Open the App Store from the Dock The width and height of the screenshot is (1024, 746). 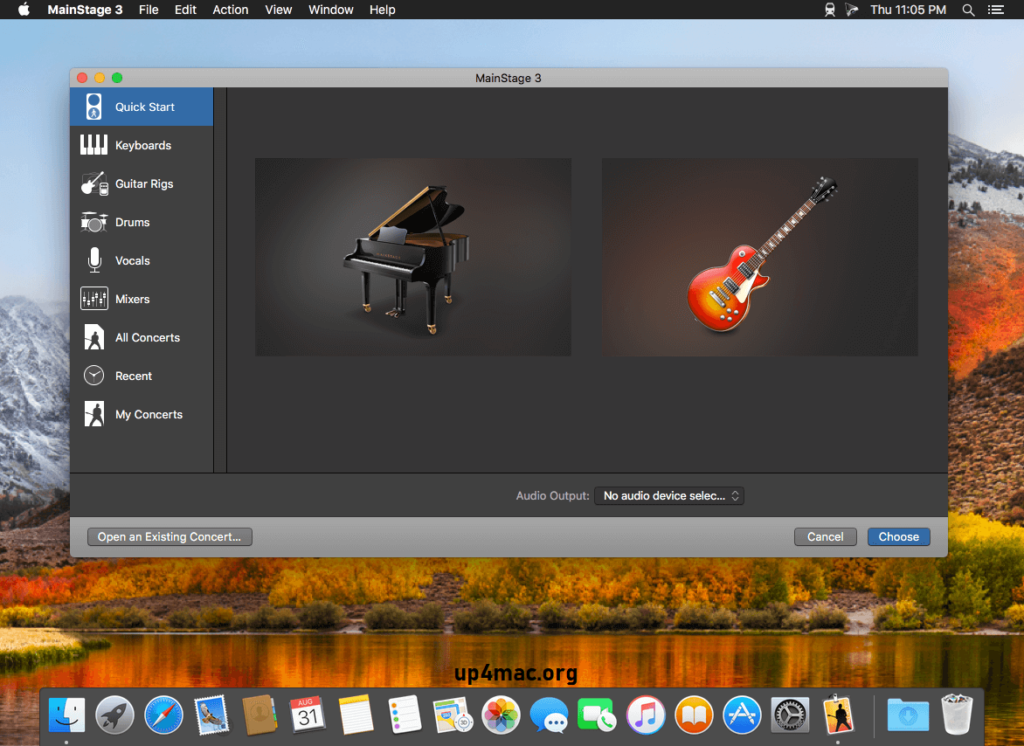[741, 715]
